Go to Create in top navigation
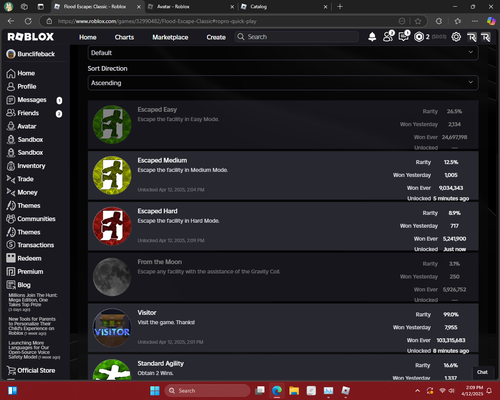Image resolution: width=500 pixels, height=400 pixels. click(x=216, y=37)
